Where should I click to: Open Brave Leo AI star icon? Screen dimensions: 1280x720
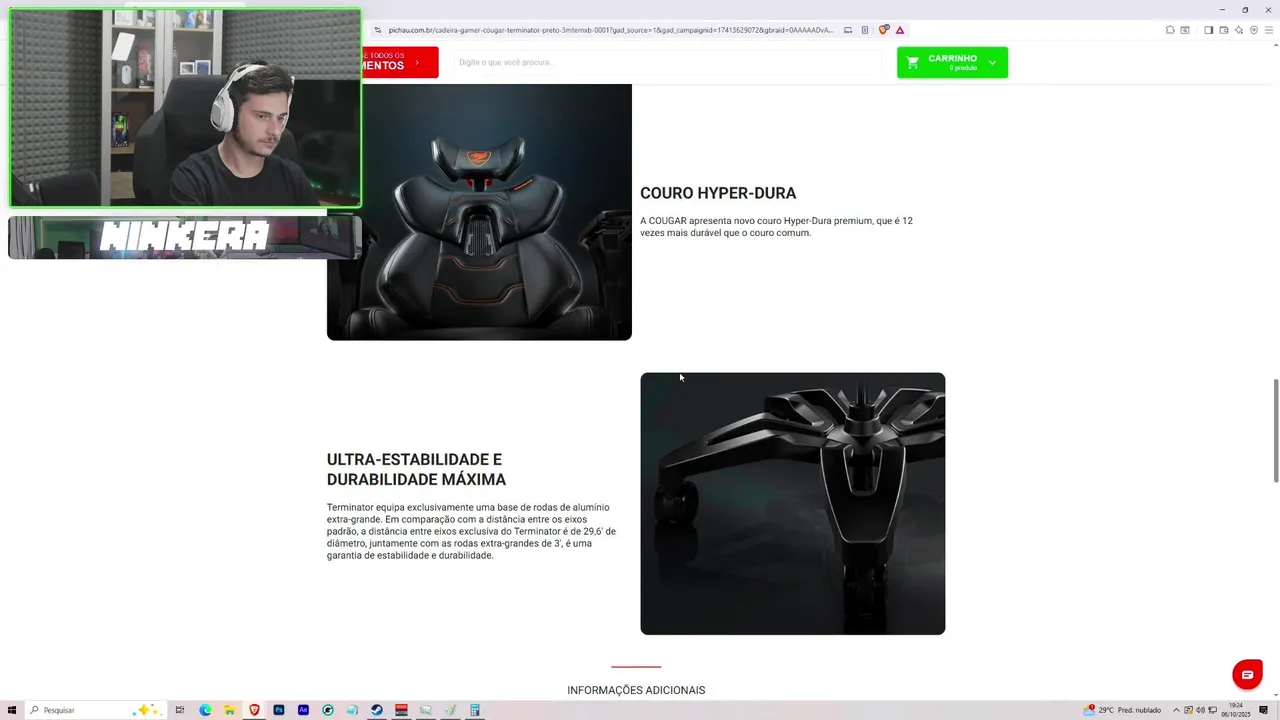(1239, 30)
